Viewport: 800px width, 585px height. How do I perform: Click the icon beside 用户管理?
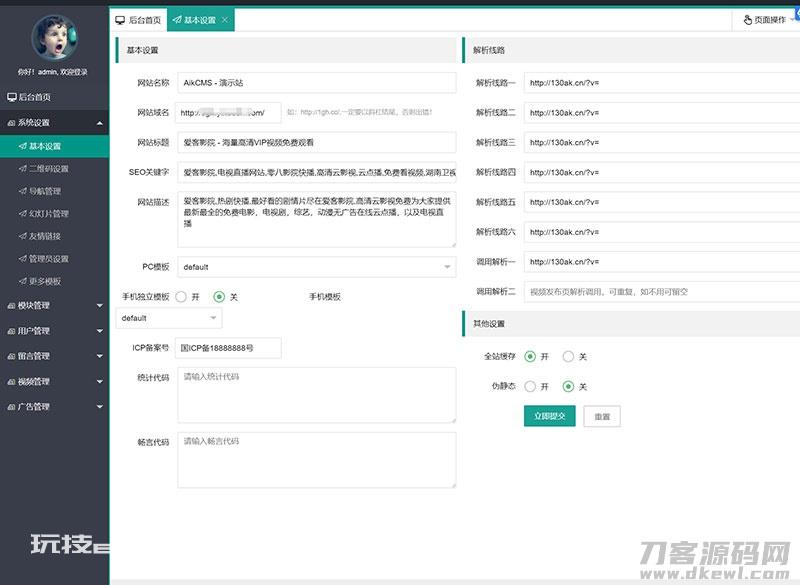(11, 331)
